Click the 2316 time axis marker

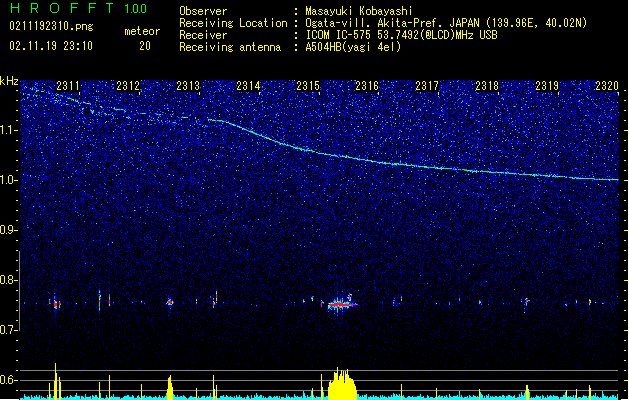[x=367, y=85]
